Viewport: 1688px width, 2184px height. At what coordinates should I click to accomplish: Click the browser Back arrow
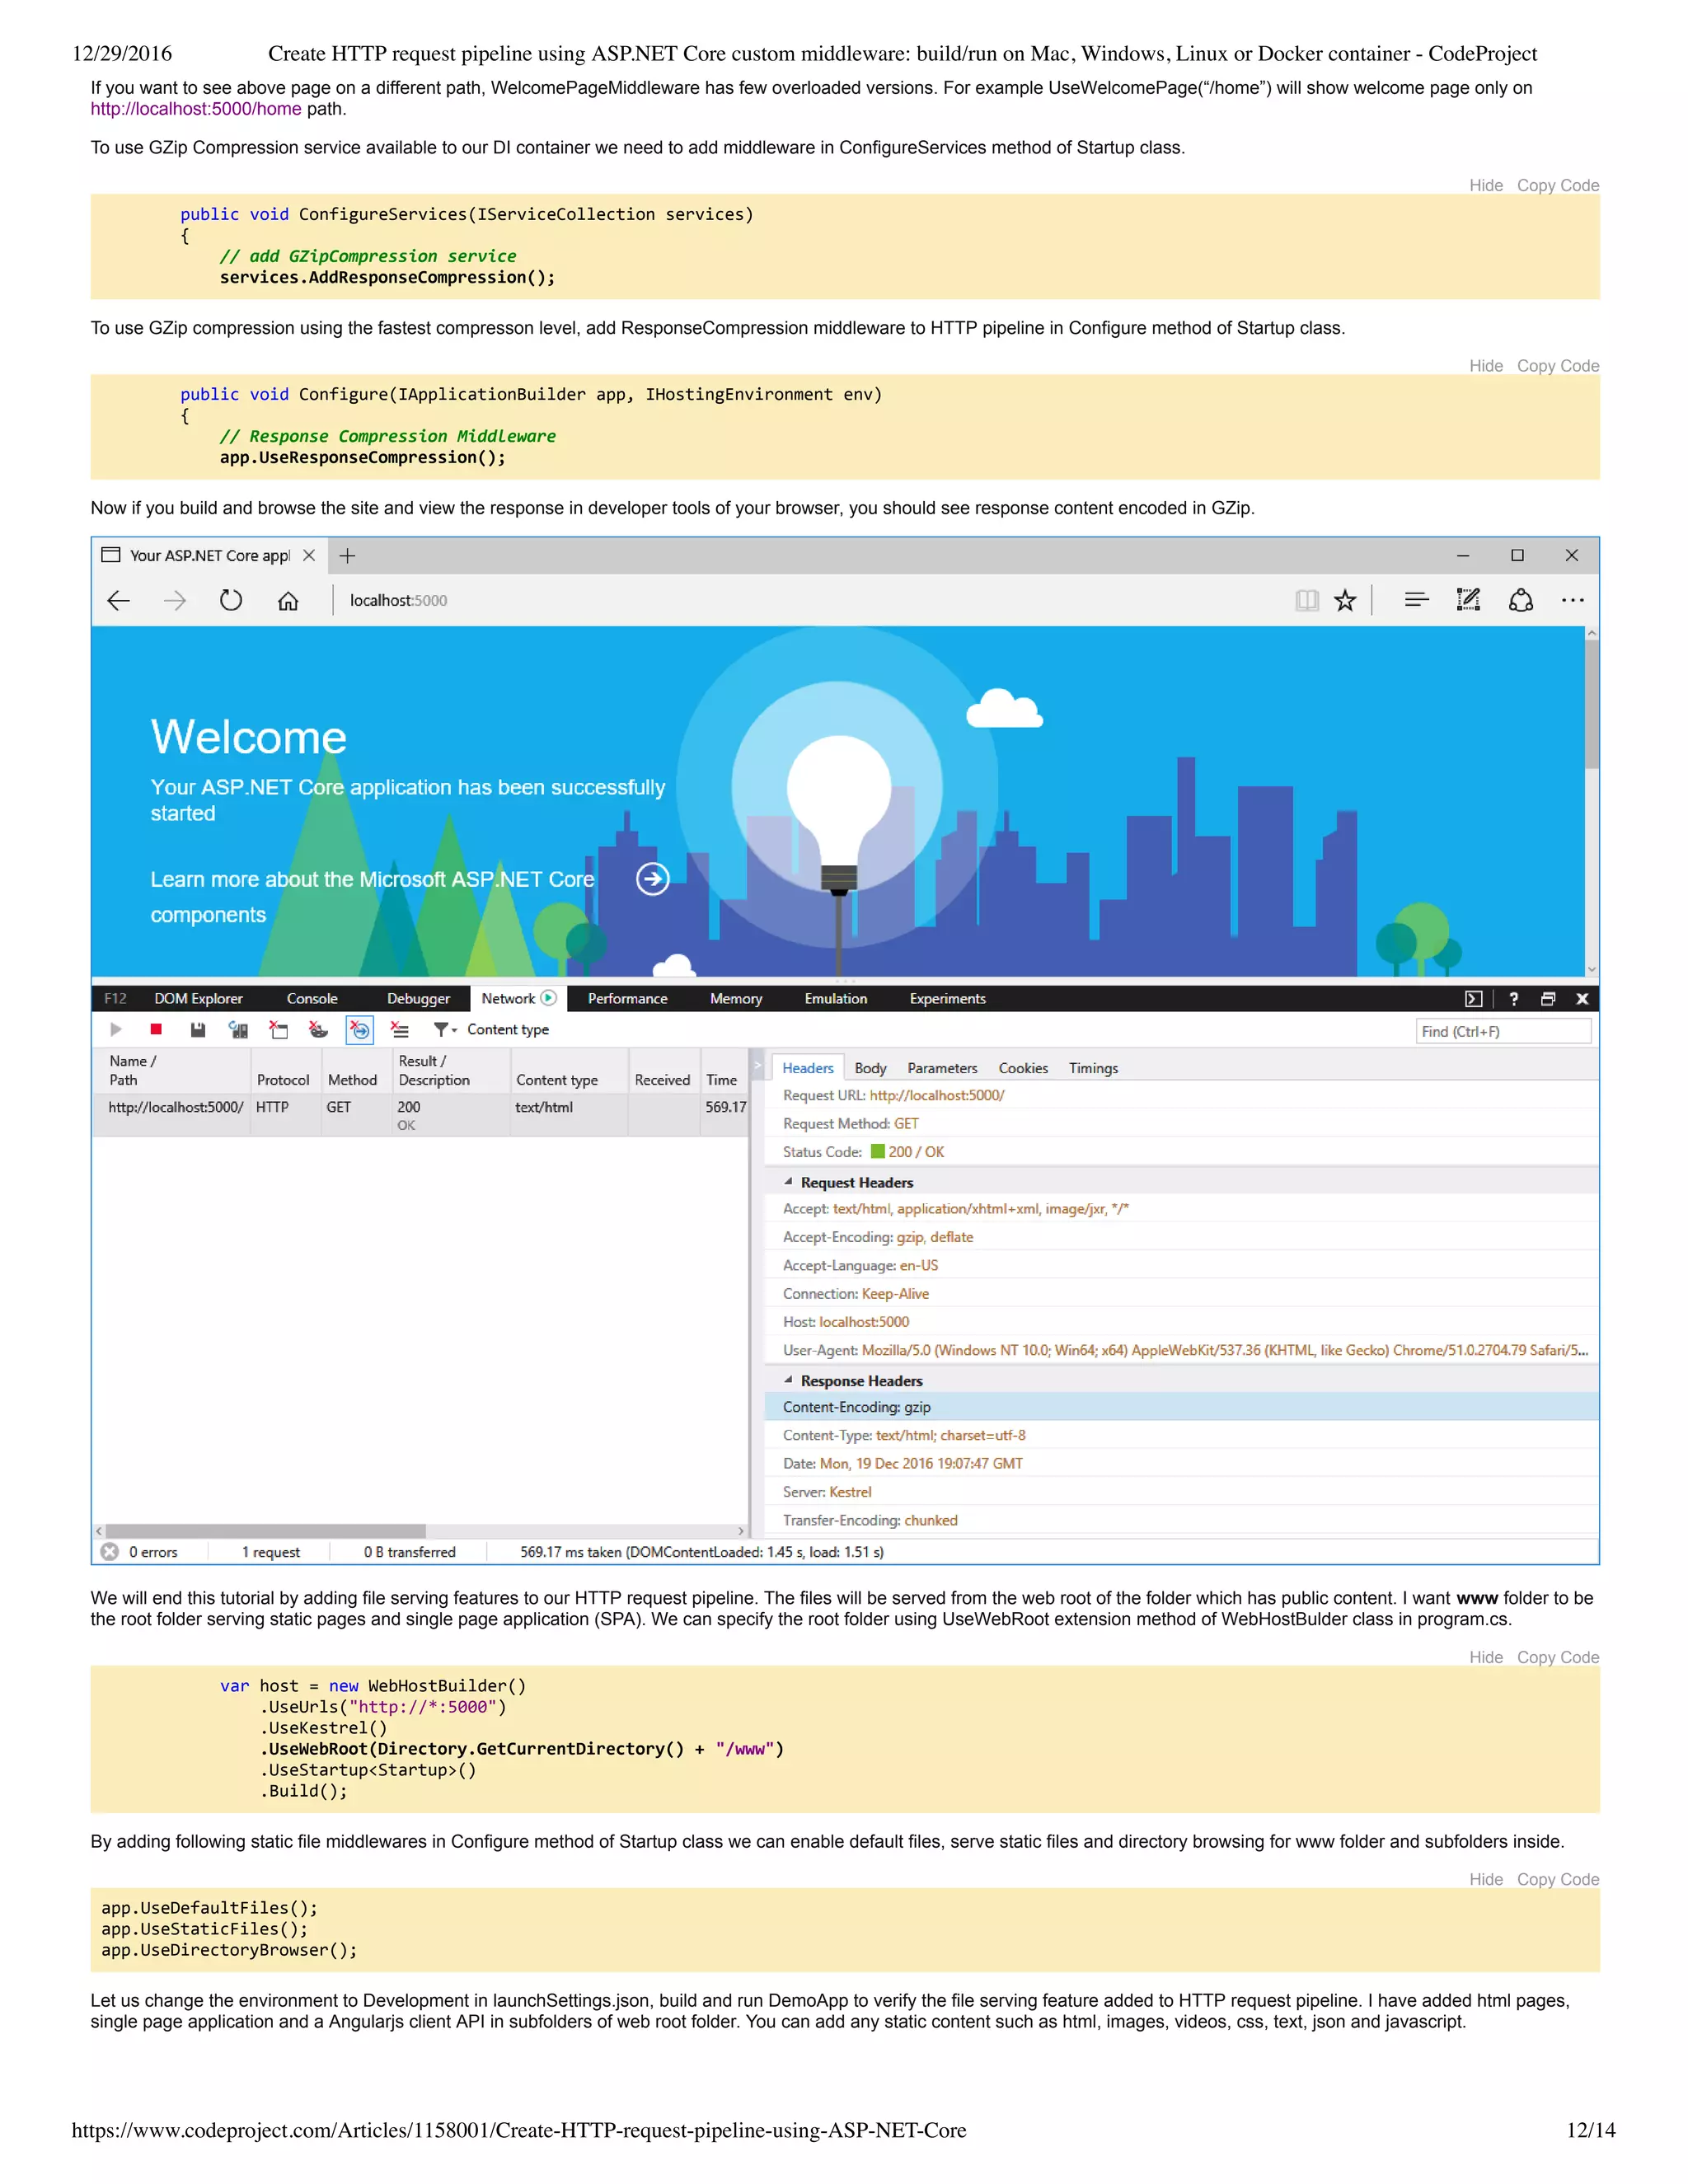point(118,600)
